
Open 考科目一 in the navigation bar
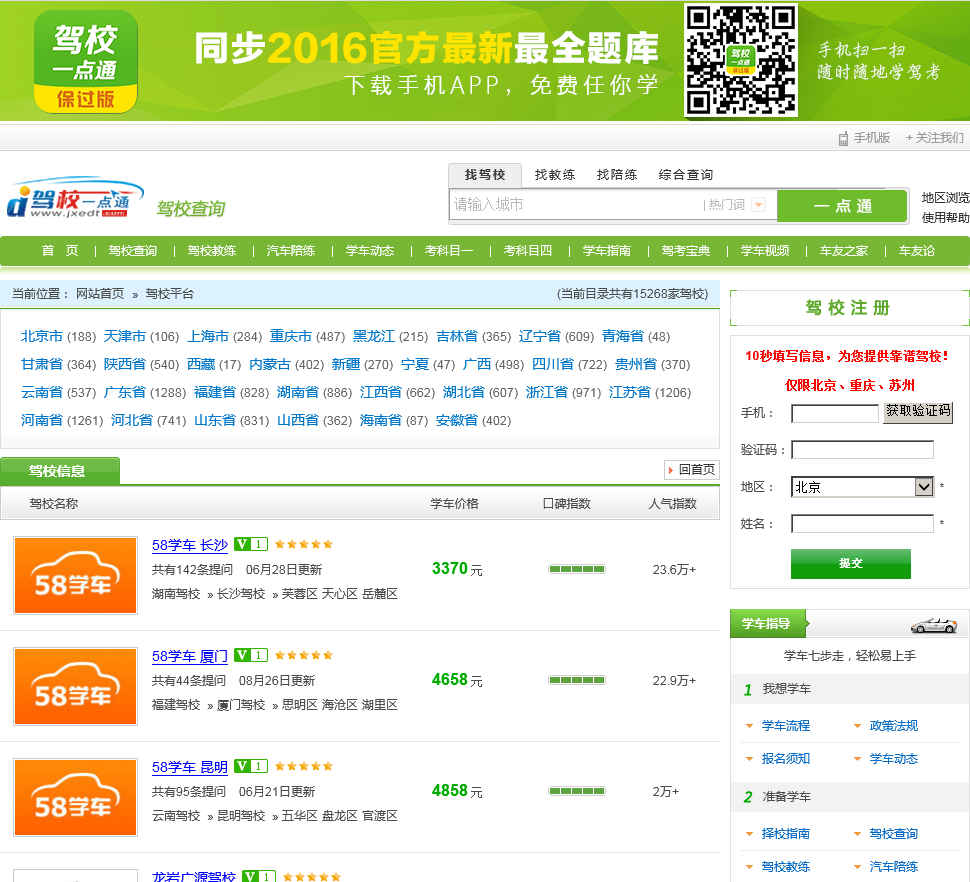click(x=449, y=251)
